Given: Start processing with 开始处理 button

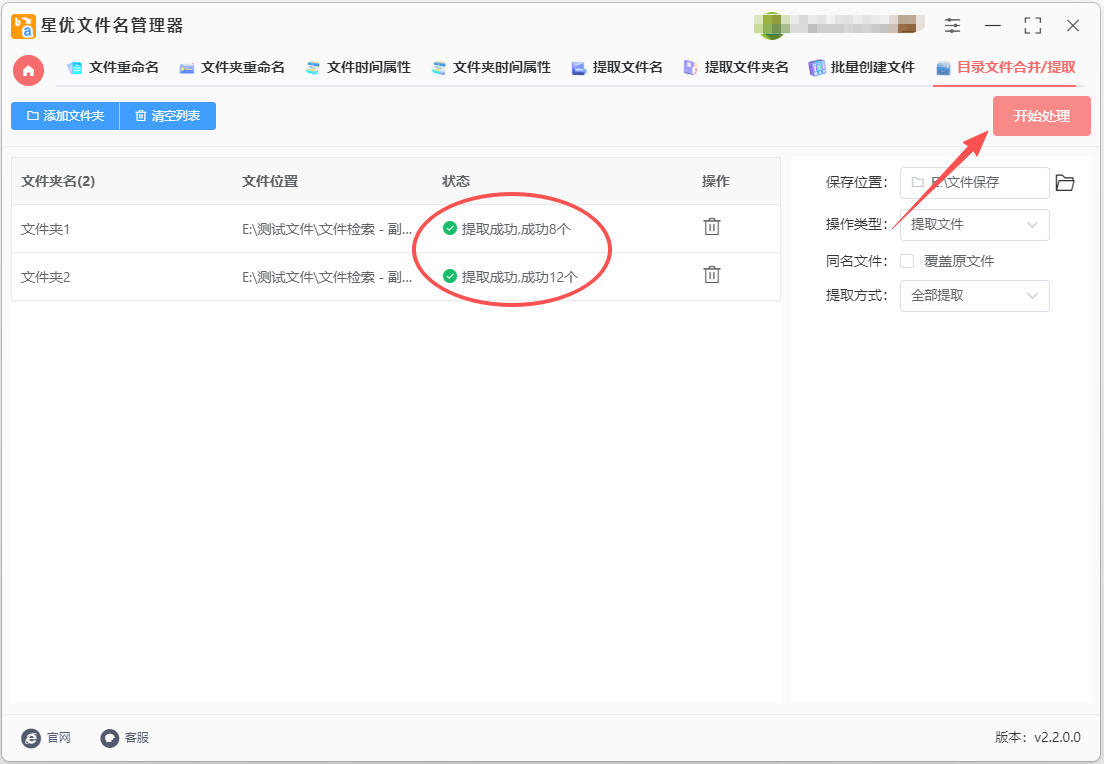Looking at the screenshot, I should [x=1041, y=116].
